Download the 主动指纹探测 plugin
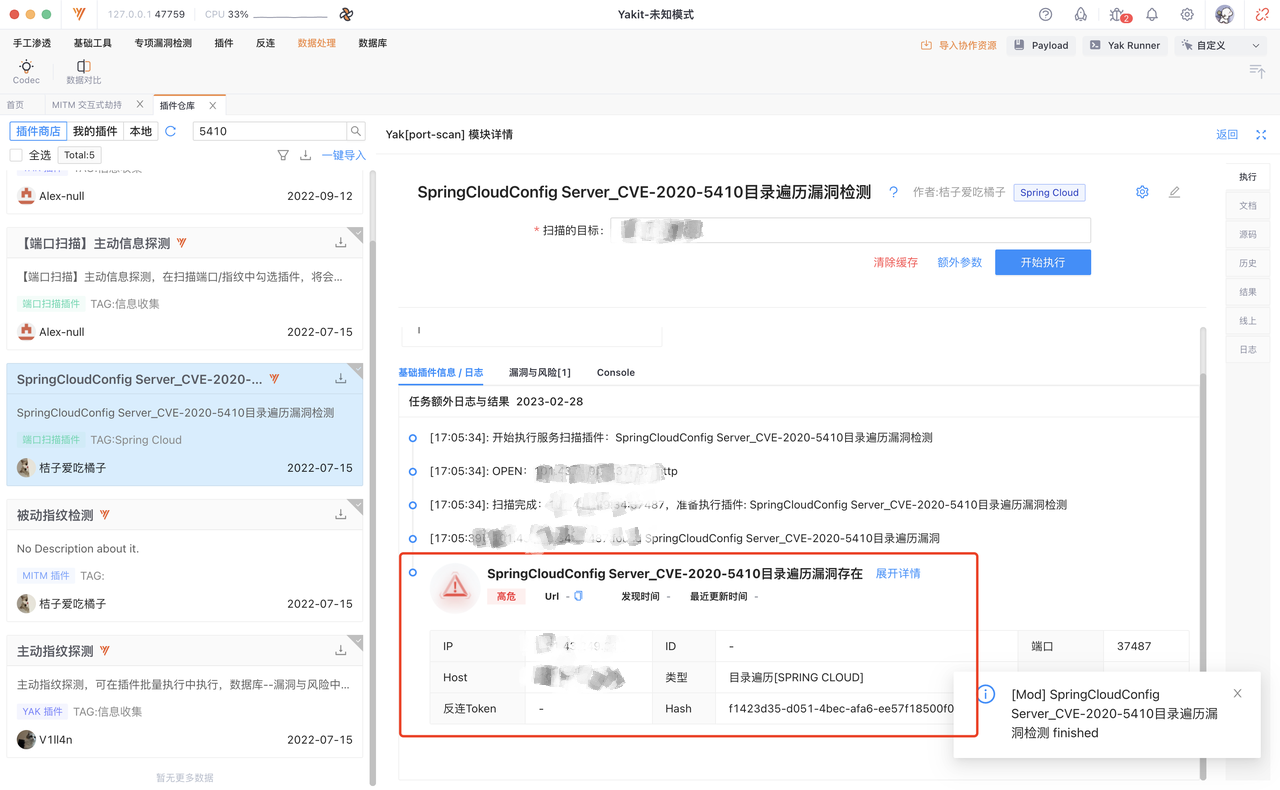1280x790 pixels. pyautogui.click(x=341, y=651)
